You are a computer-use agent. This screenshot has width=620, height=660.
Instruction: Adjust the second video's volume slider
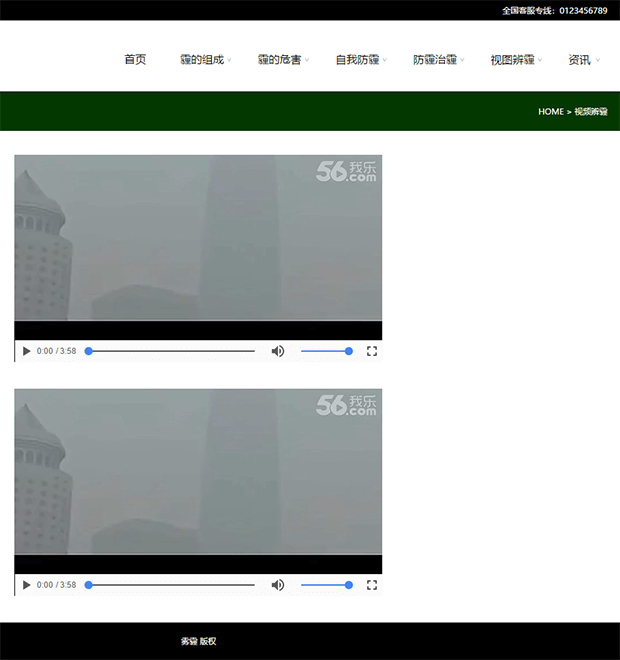click(325, 585)
